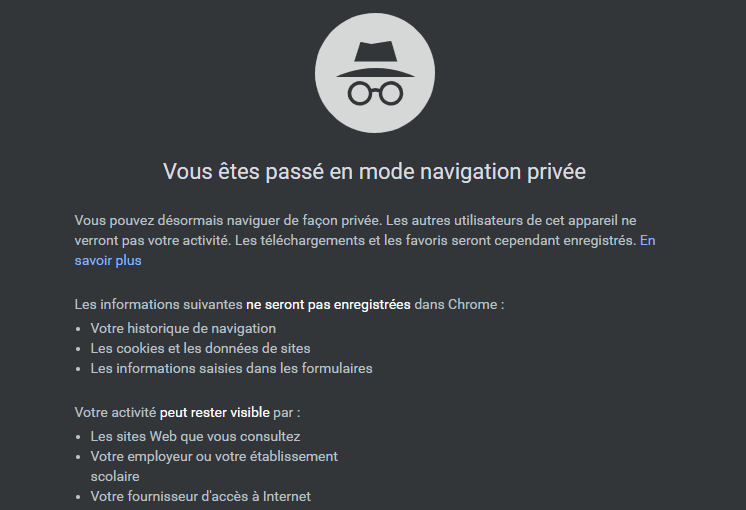This screenshot has height=510, width=746.
Task: Select the "Les sites Web que vous consultez" item
Action: pos(195,436)
